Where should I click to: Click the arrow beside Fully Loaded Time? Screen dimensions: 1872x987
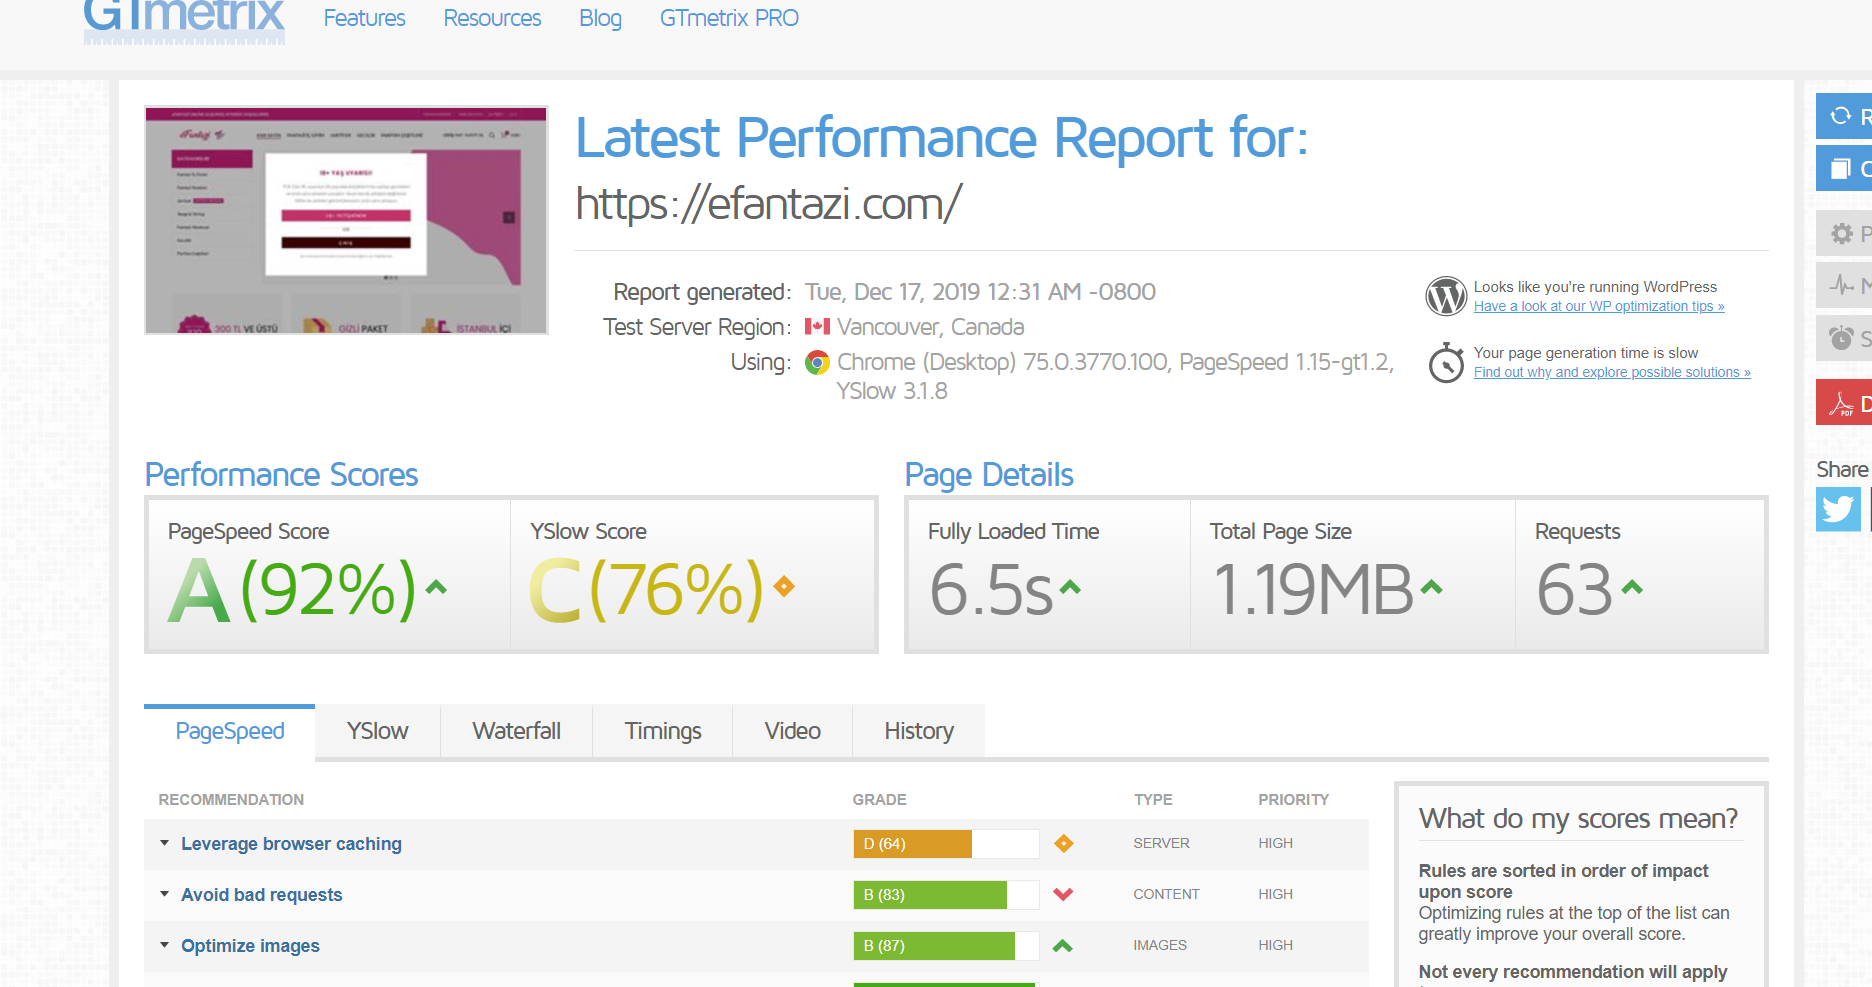pyautogui.click(x=1070, y=587)
